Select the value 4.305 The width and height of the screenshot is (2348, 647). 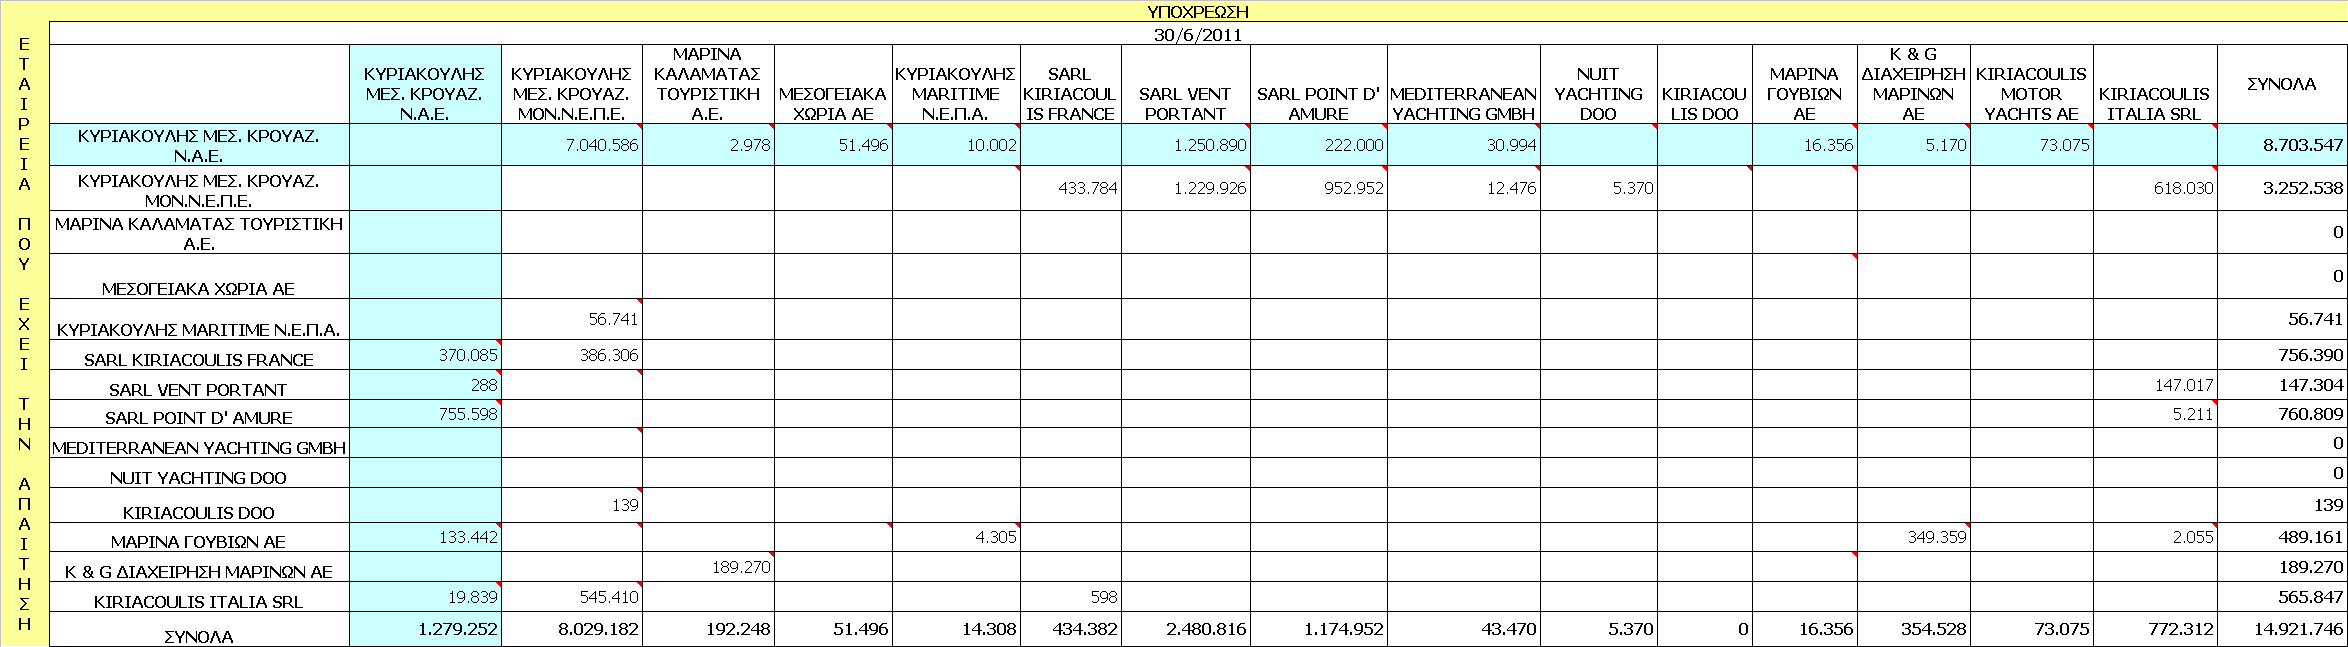point(956,537)
